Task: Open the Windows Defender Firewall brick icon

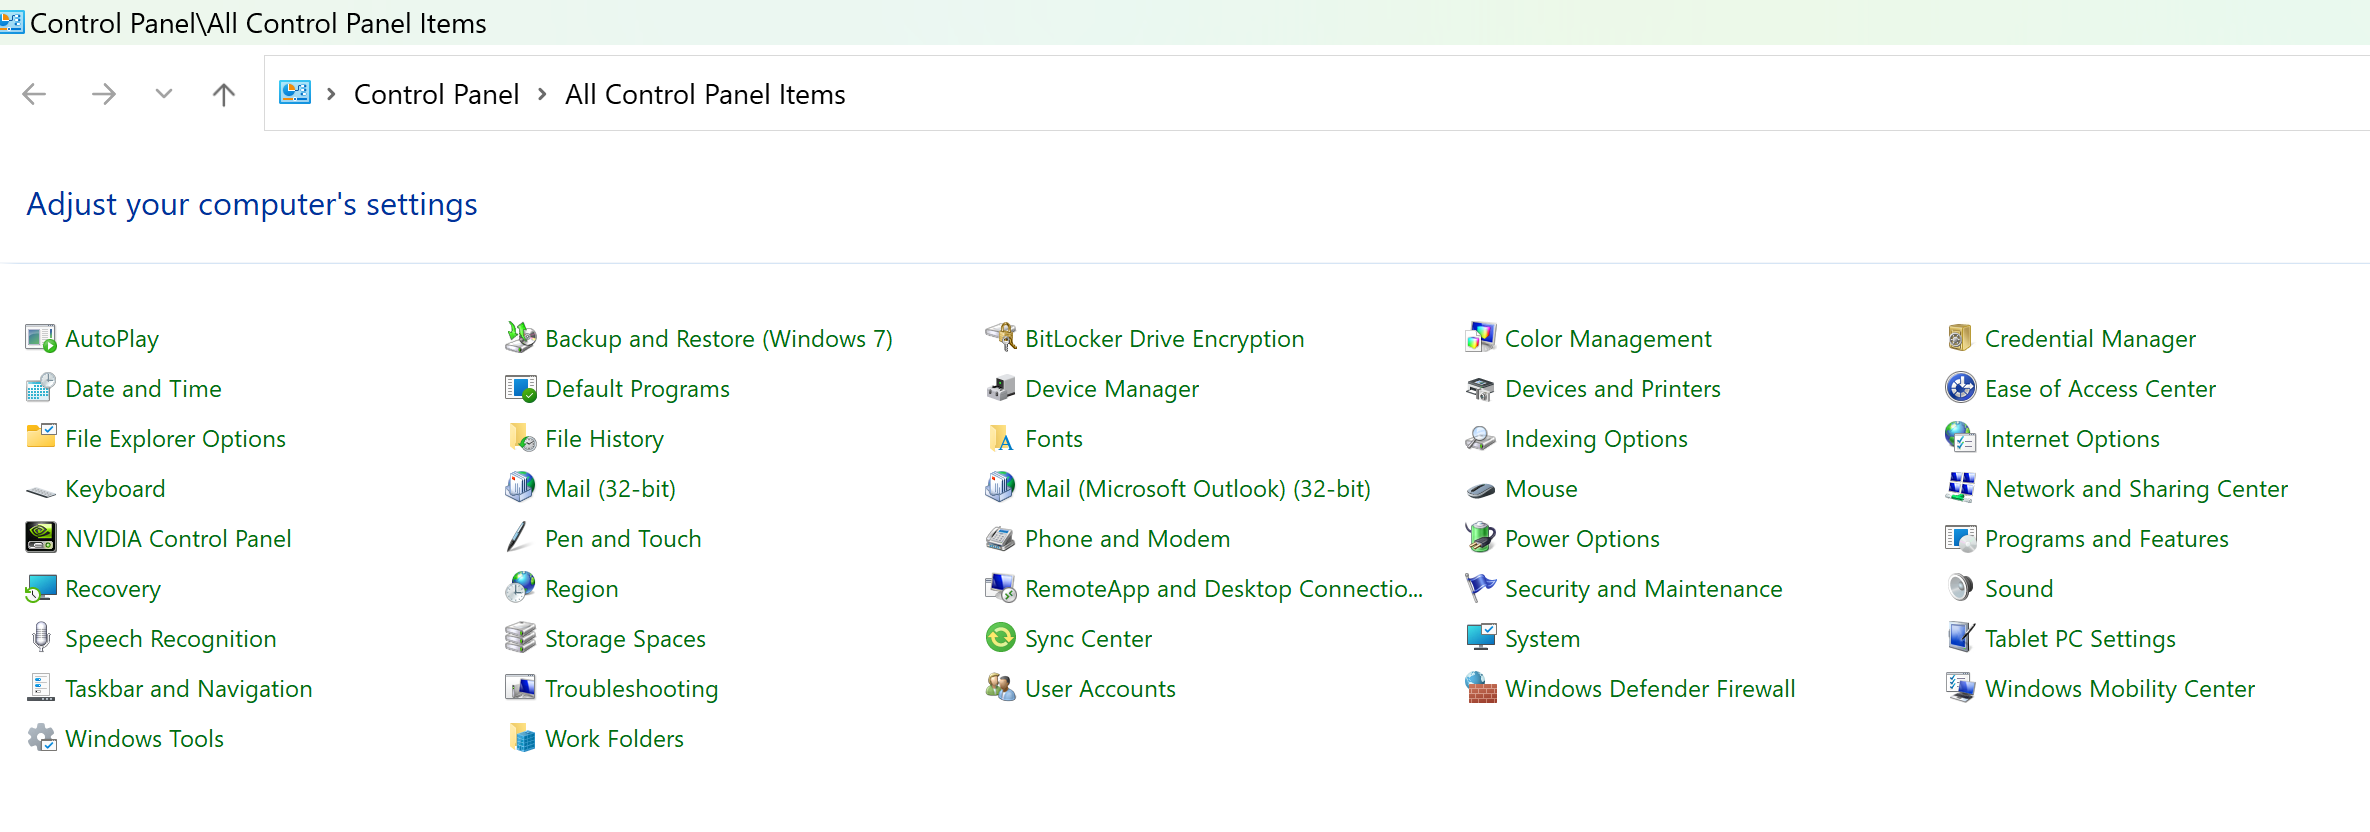Action: click(1481, 689)
